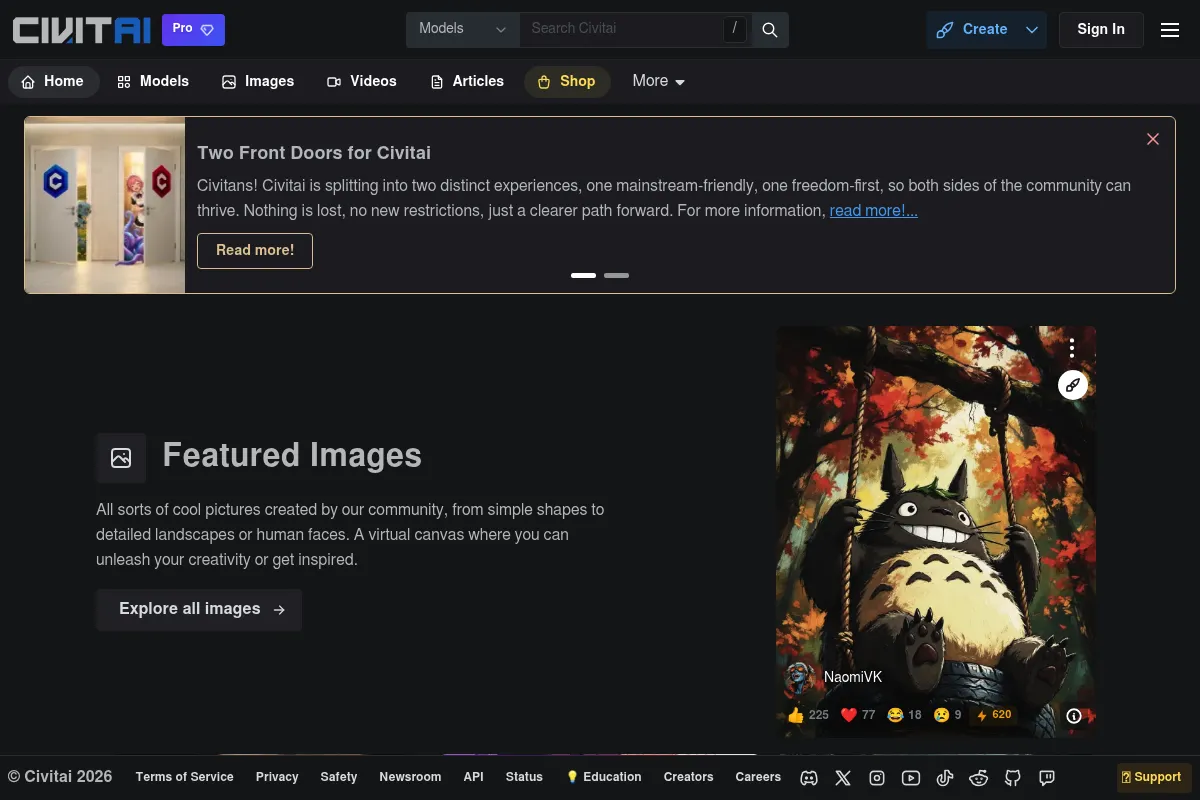Focus the Search Civitai input field
The width and height of the screenshot is (1200, 800).
click(x=621, y=30)
